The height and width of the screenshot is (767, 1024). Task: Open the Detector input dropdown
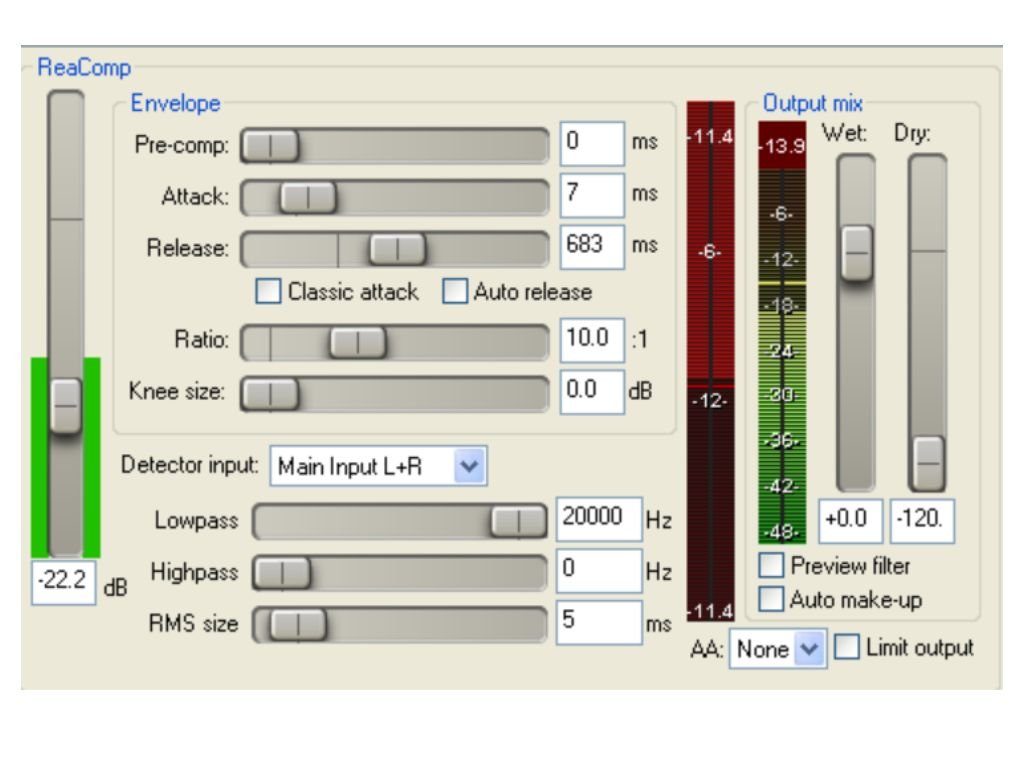pyautogui.click(x=378, y=466)
